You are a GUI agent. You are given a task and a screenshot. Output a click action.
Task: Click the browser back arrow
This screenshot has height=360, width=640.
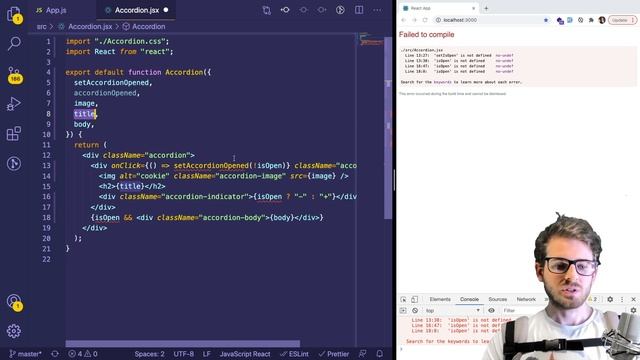(x=403, y=20)
